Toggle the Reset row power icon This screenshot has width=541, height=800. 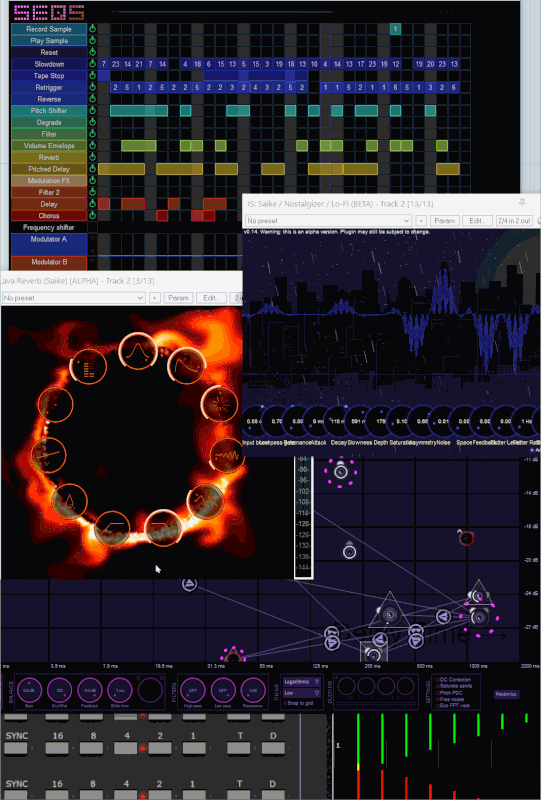point(92,52)
